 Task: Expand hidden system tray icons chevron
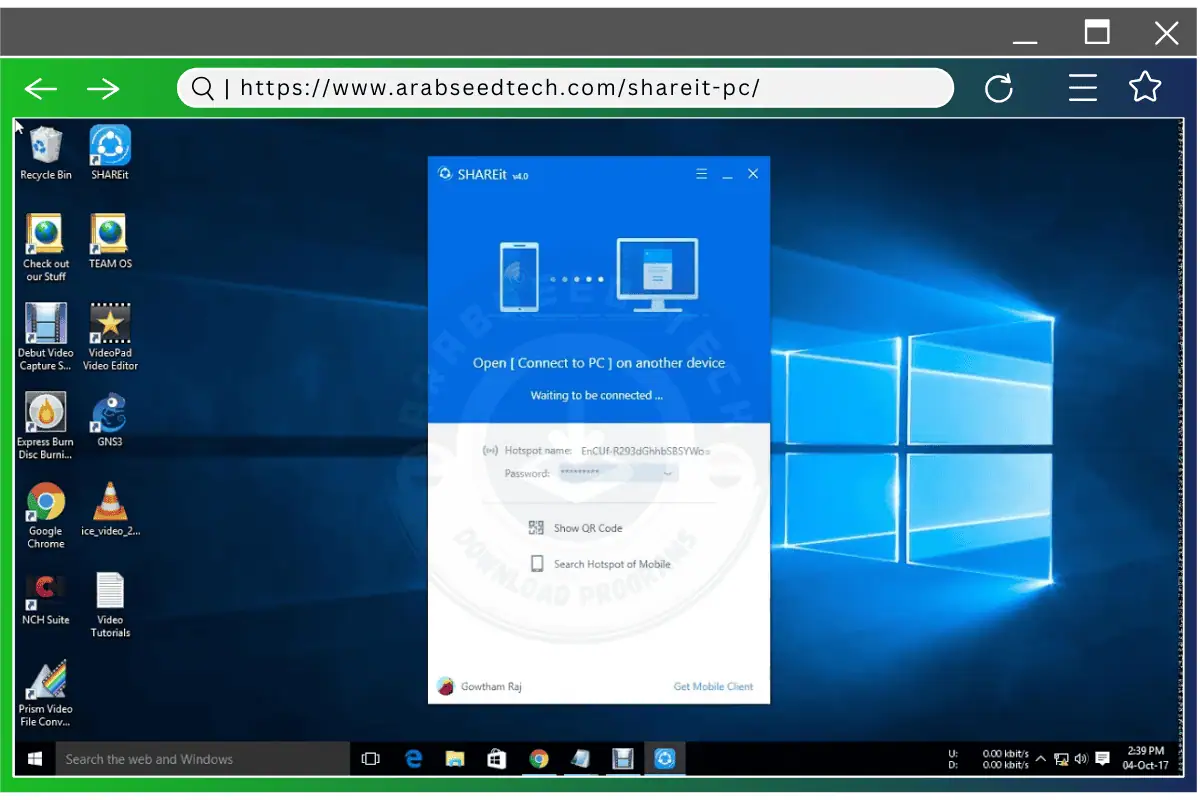(x=1041, y=759)
